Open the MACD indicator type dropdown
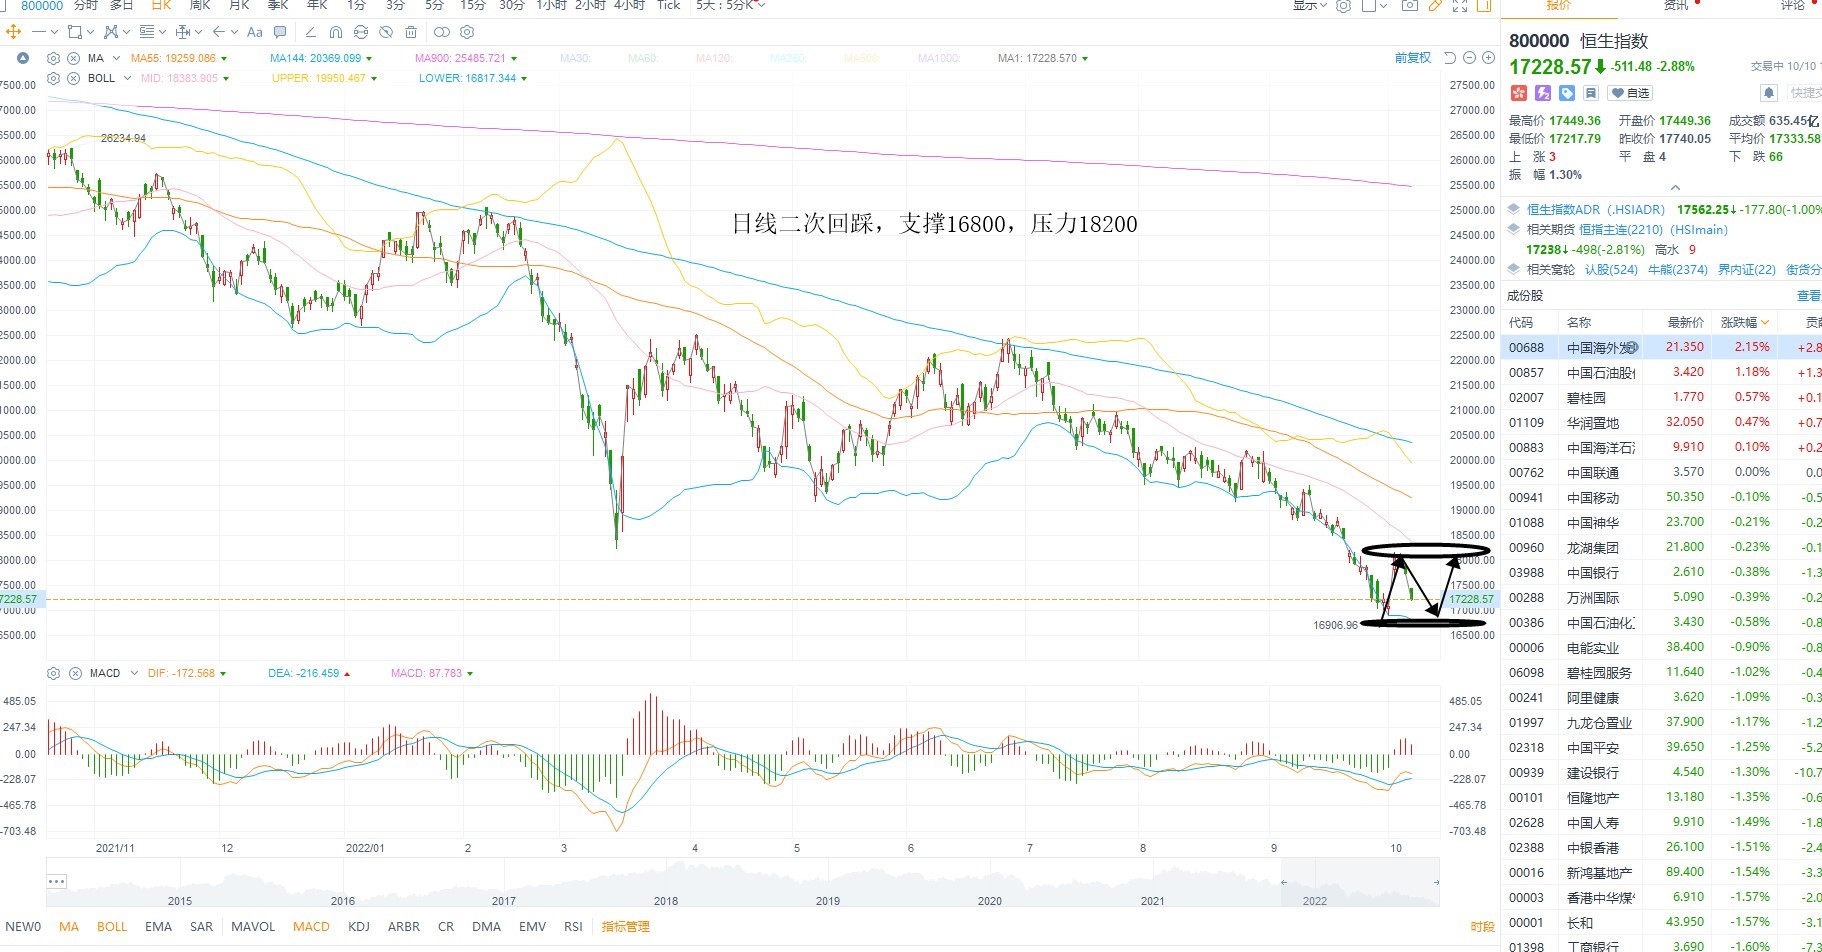The width and height of the screenshot is (1822, 952). point(134,673)
